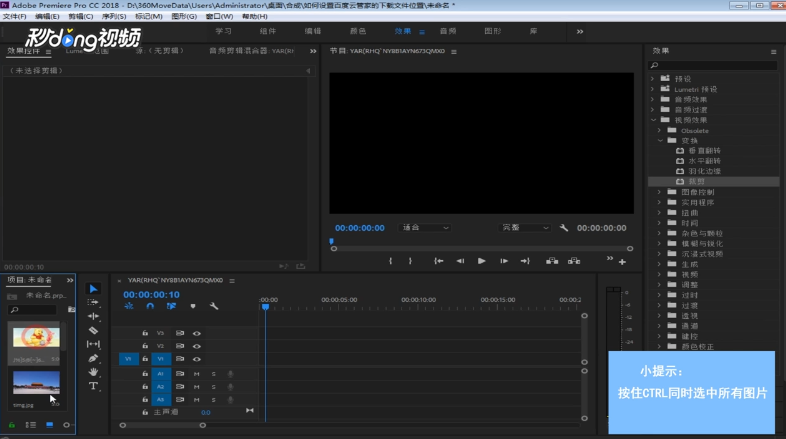Screen dimensions: 786x439
Task: Select the Slip tool
Action: [x=93, y=344]
